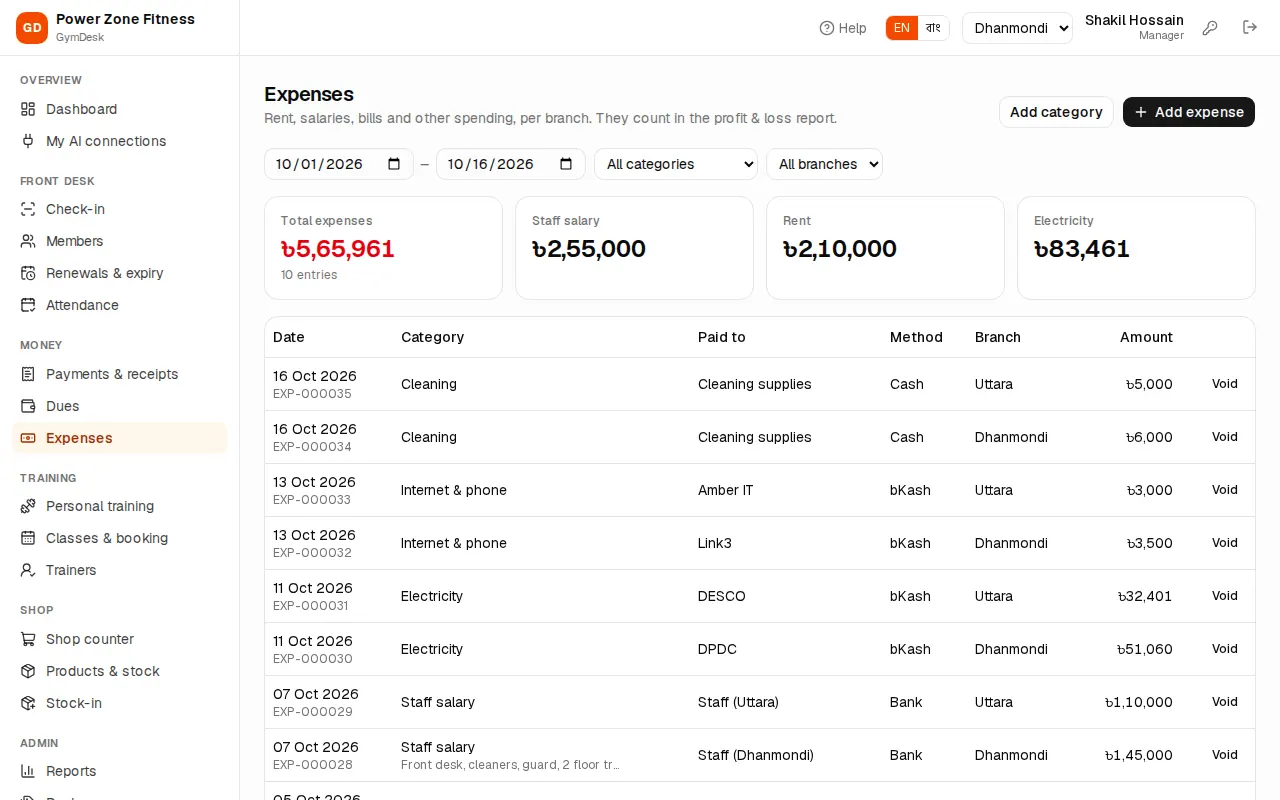Void expense EXP-000035
Image resolution: width=1280 pixels, height=800 pixels.
[x=1225, y=384]
